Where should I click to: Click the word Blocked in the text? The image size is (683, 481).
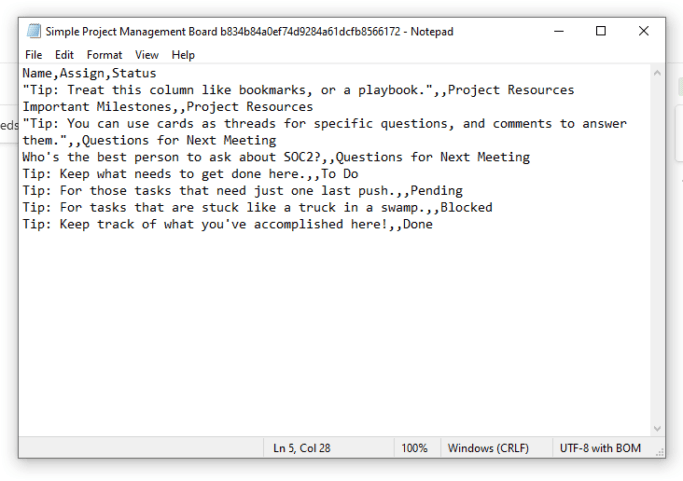point(466,207)
